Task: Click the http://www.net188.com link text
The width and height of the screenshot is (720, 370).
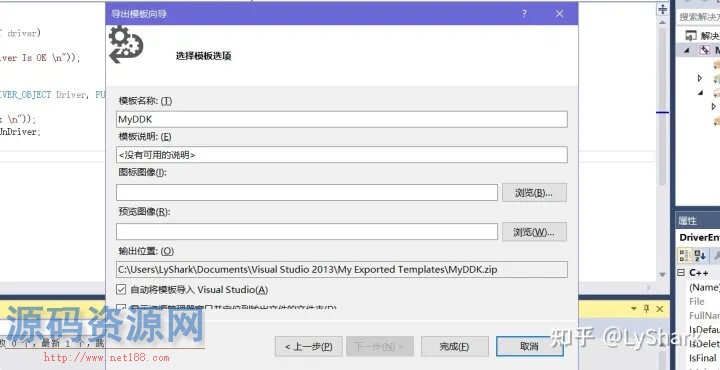Action: (107, 358)
